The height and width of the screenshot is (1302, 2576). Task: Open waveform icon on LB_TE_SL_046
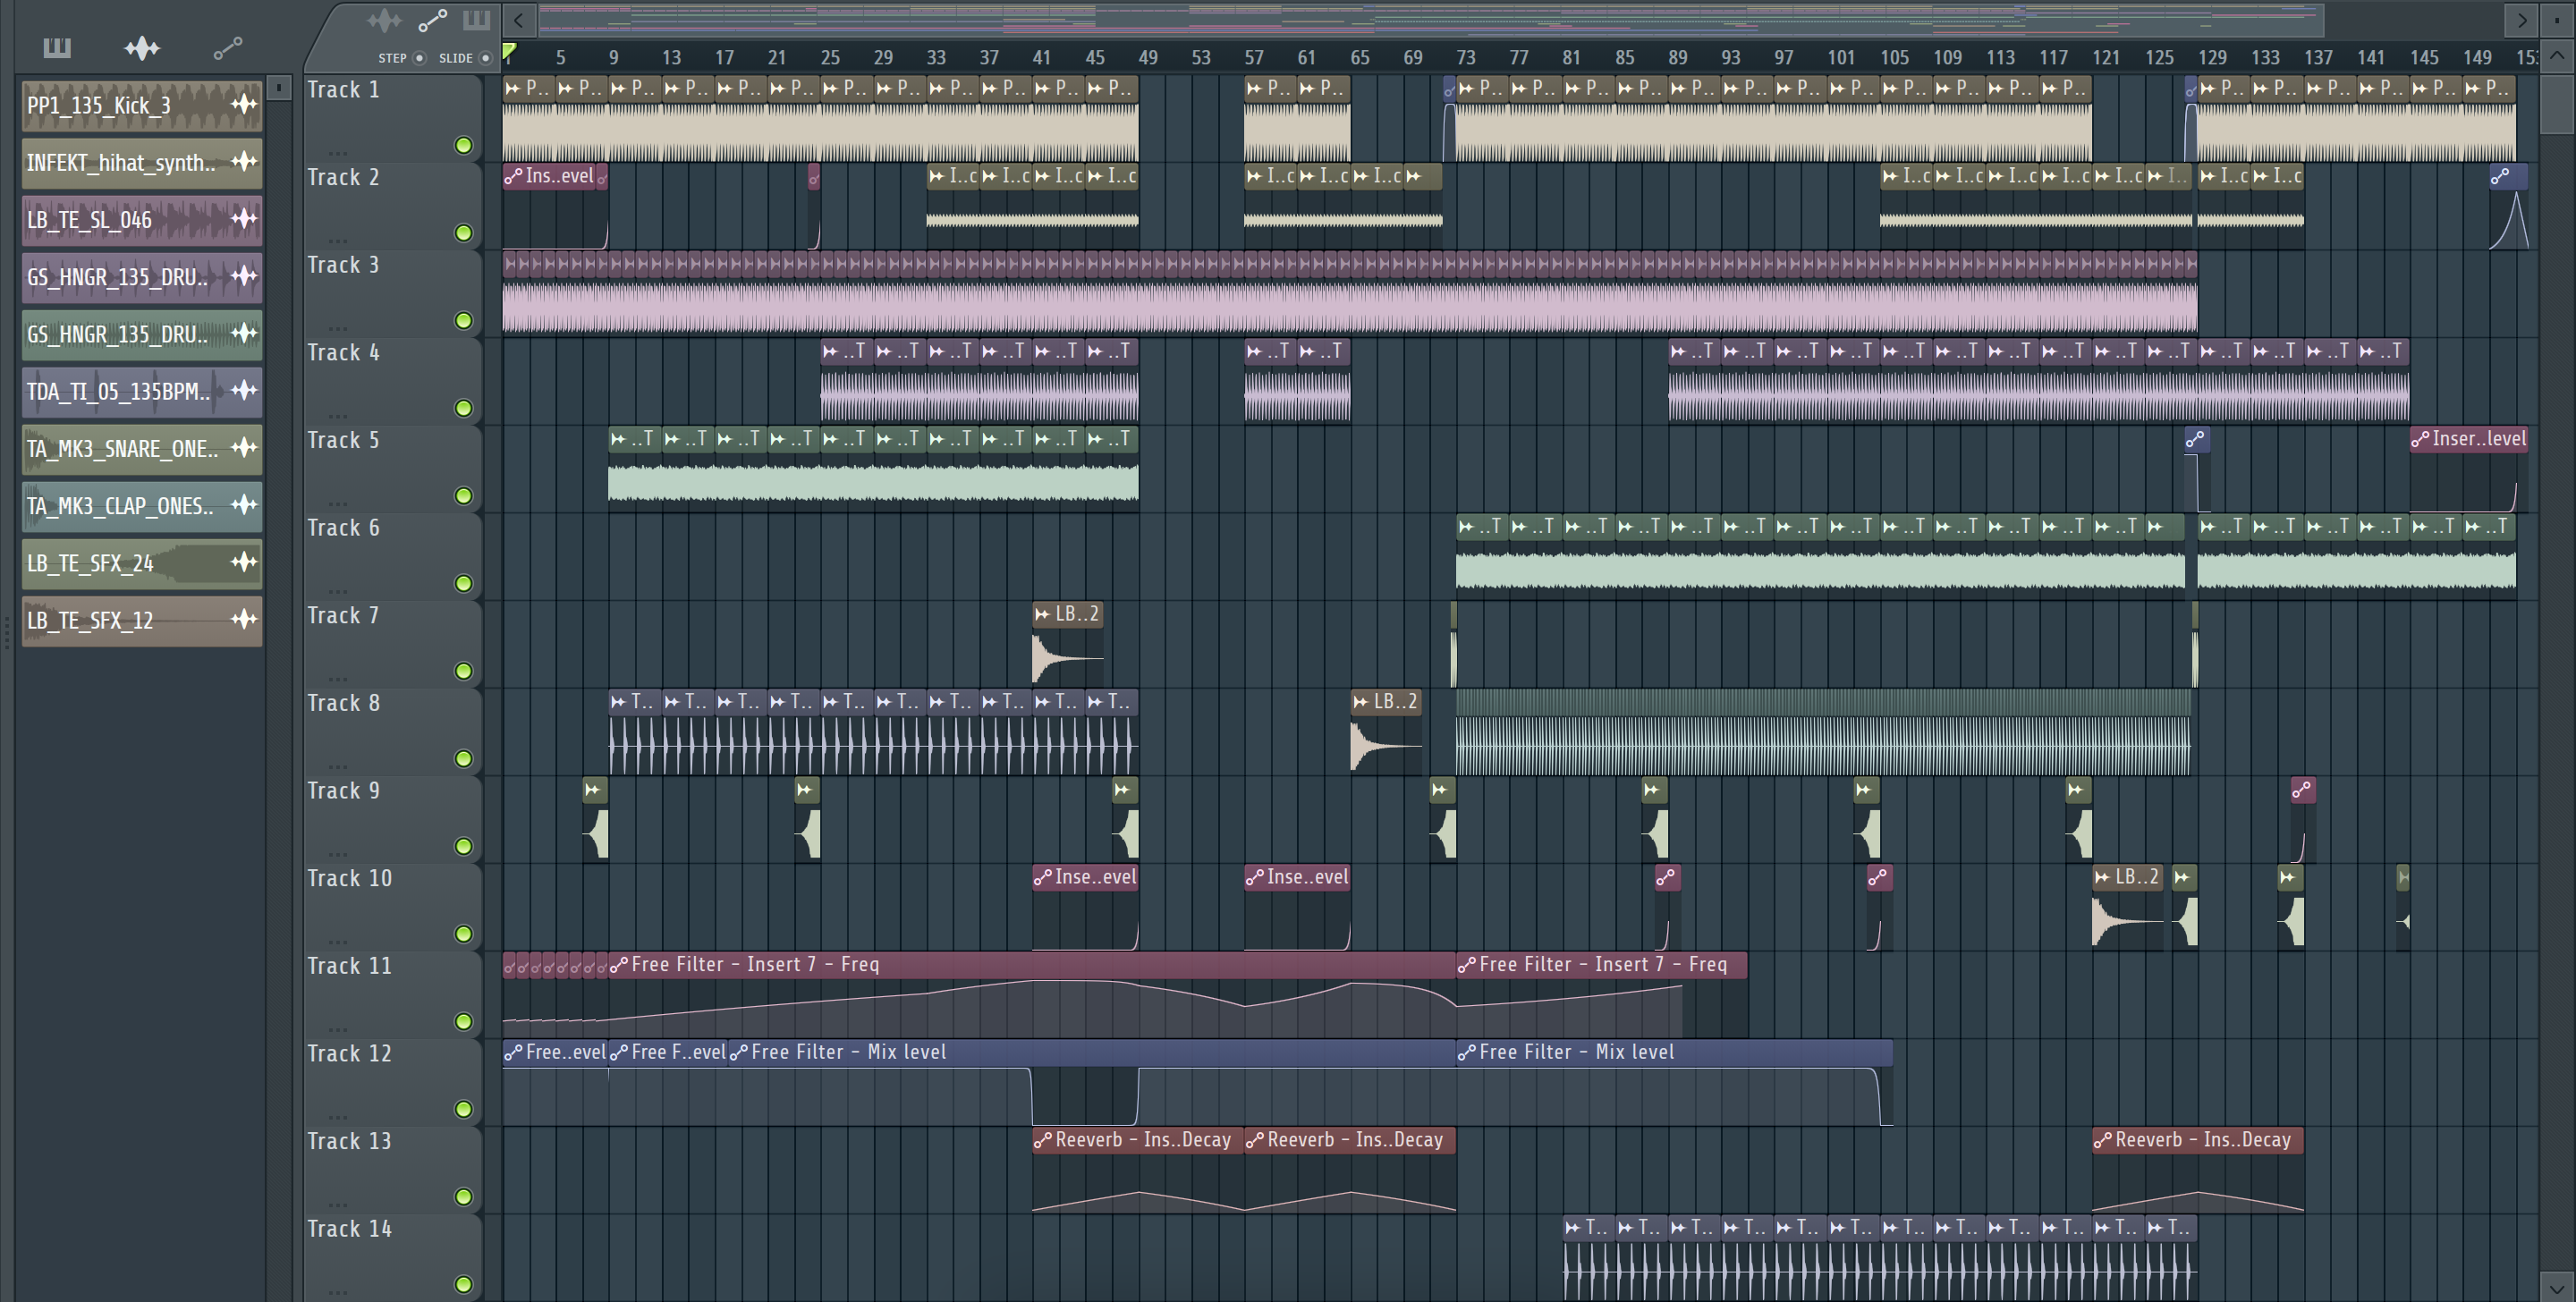244,218
